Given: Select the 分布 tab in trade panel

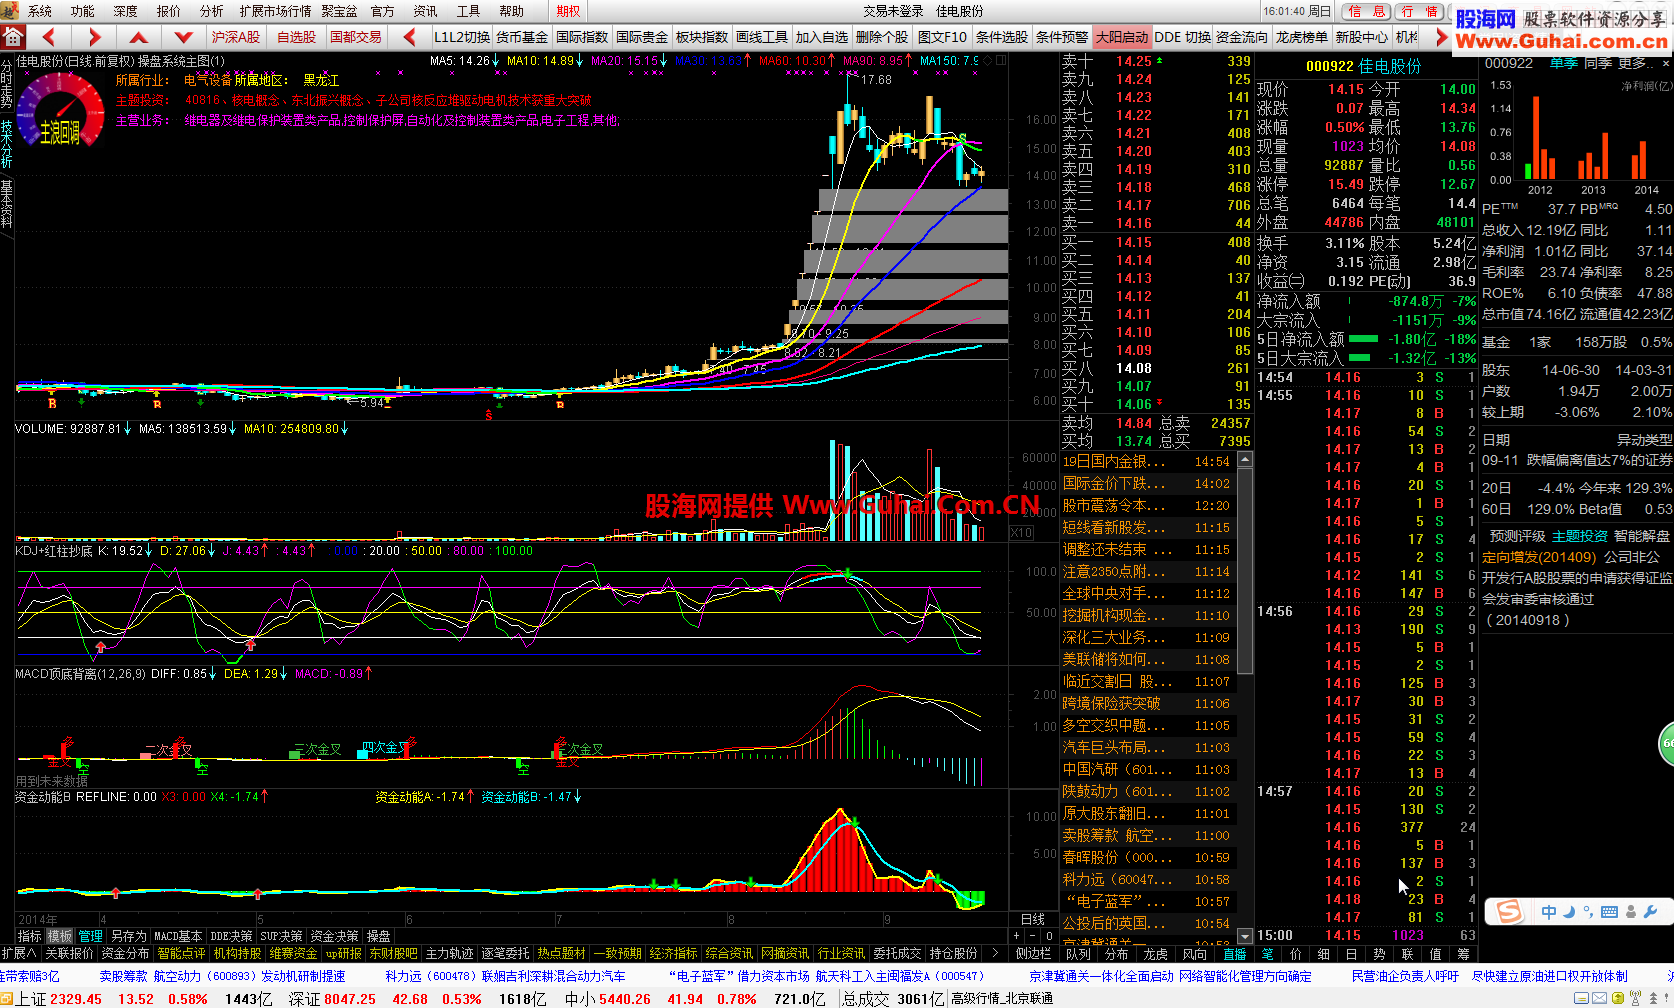Looking at the screenshot, I should [x=1117, y=953].
